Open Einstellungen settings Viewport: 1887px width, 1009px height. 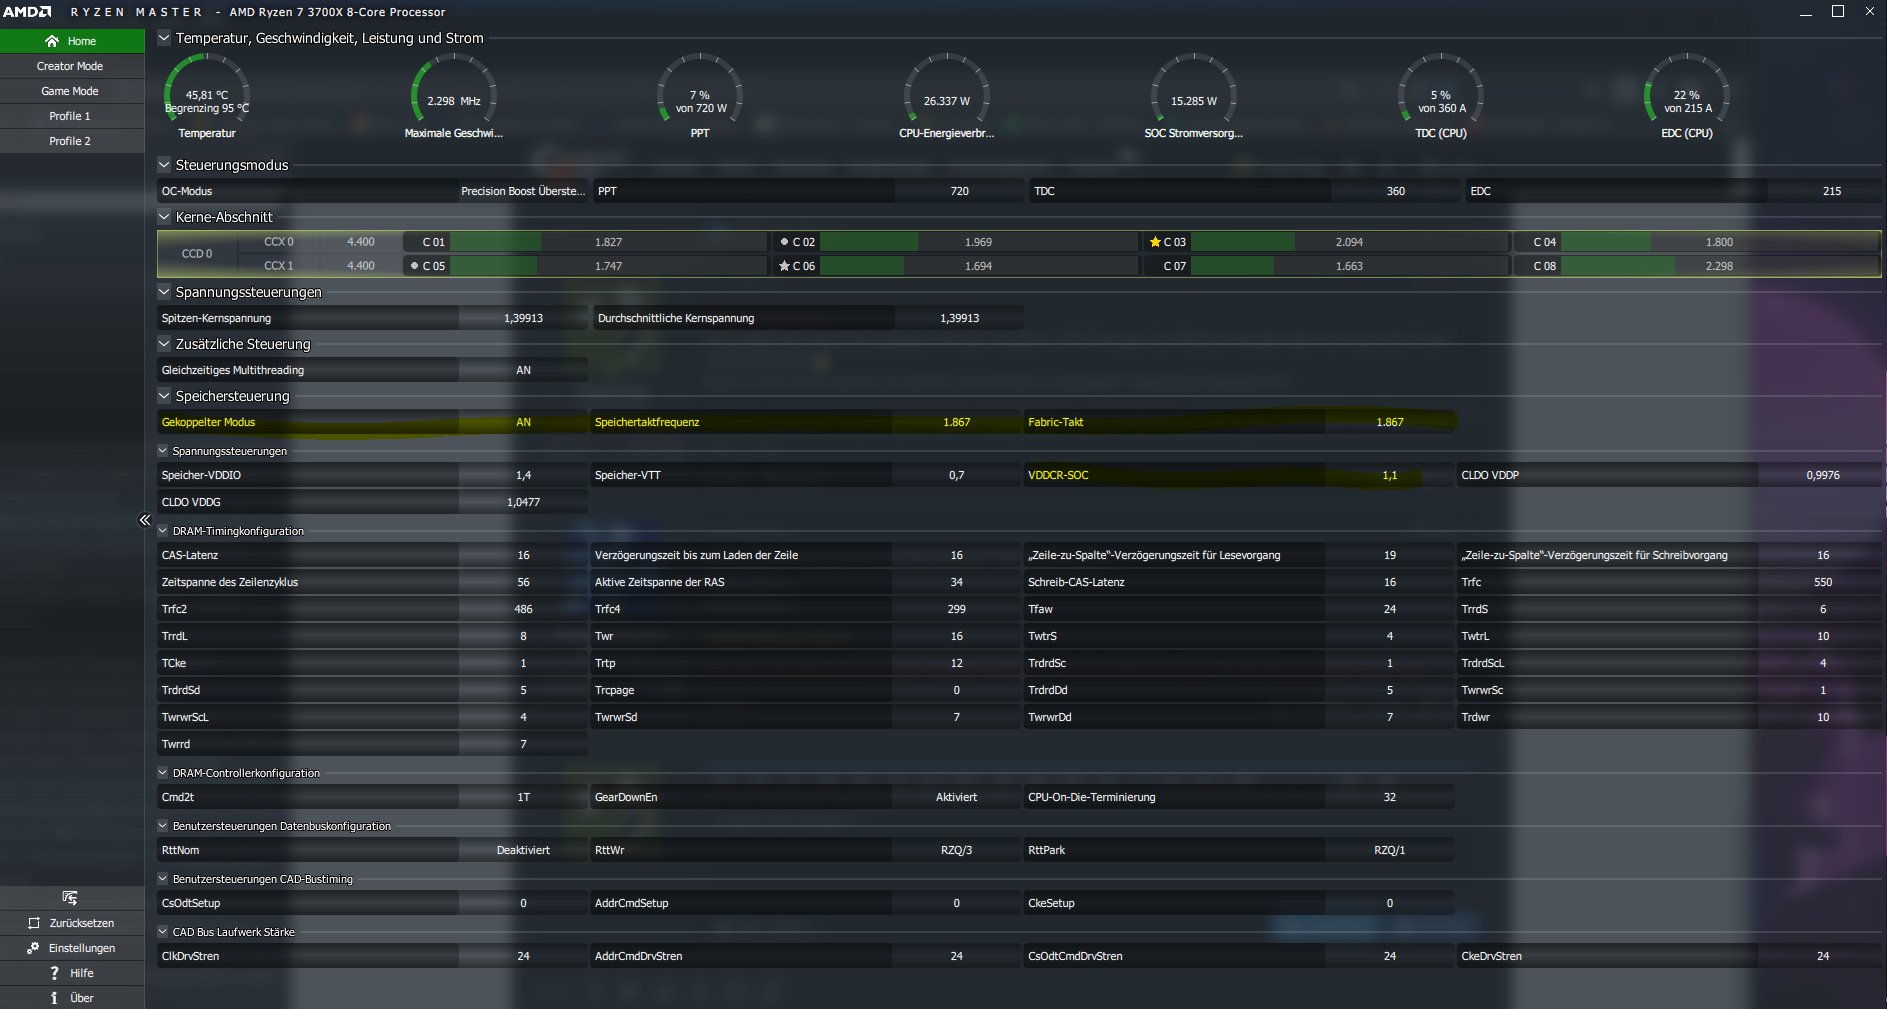(x=72, y=948)
